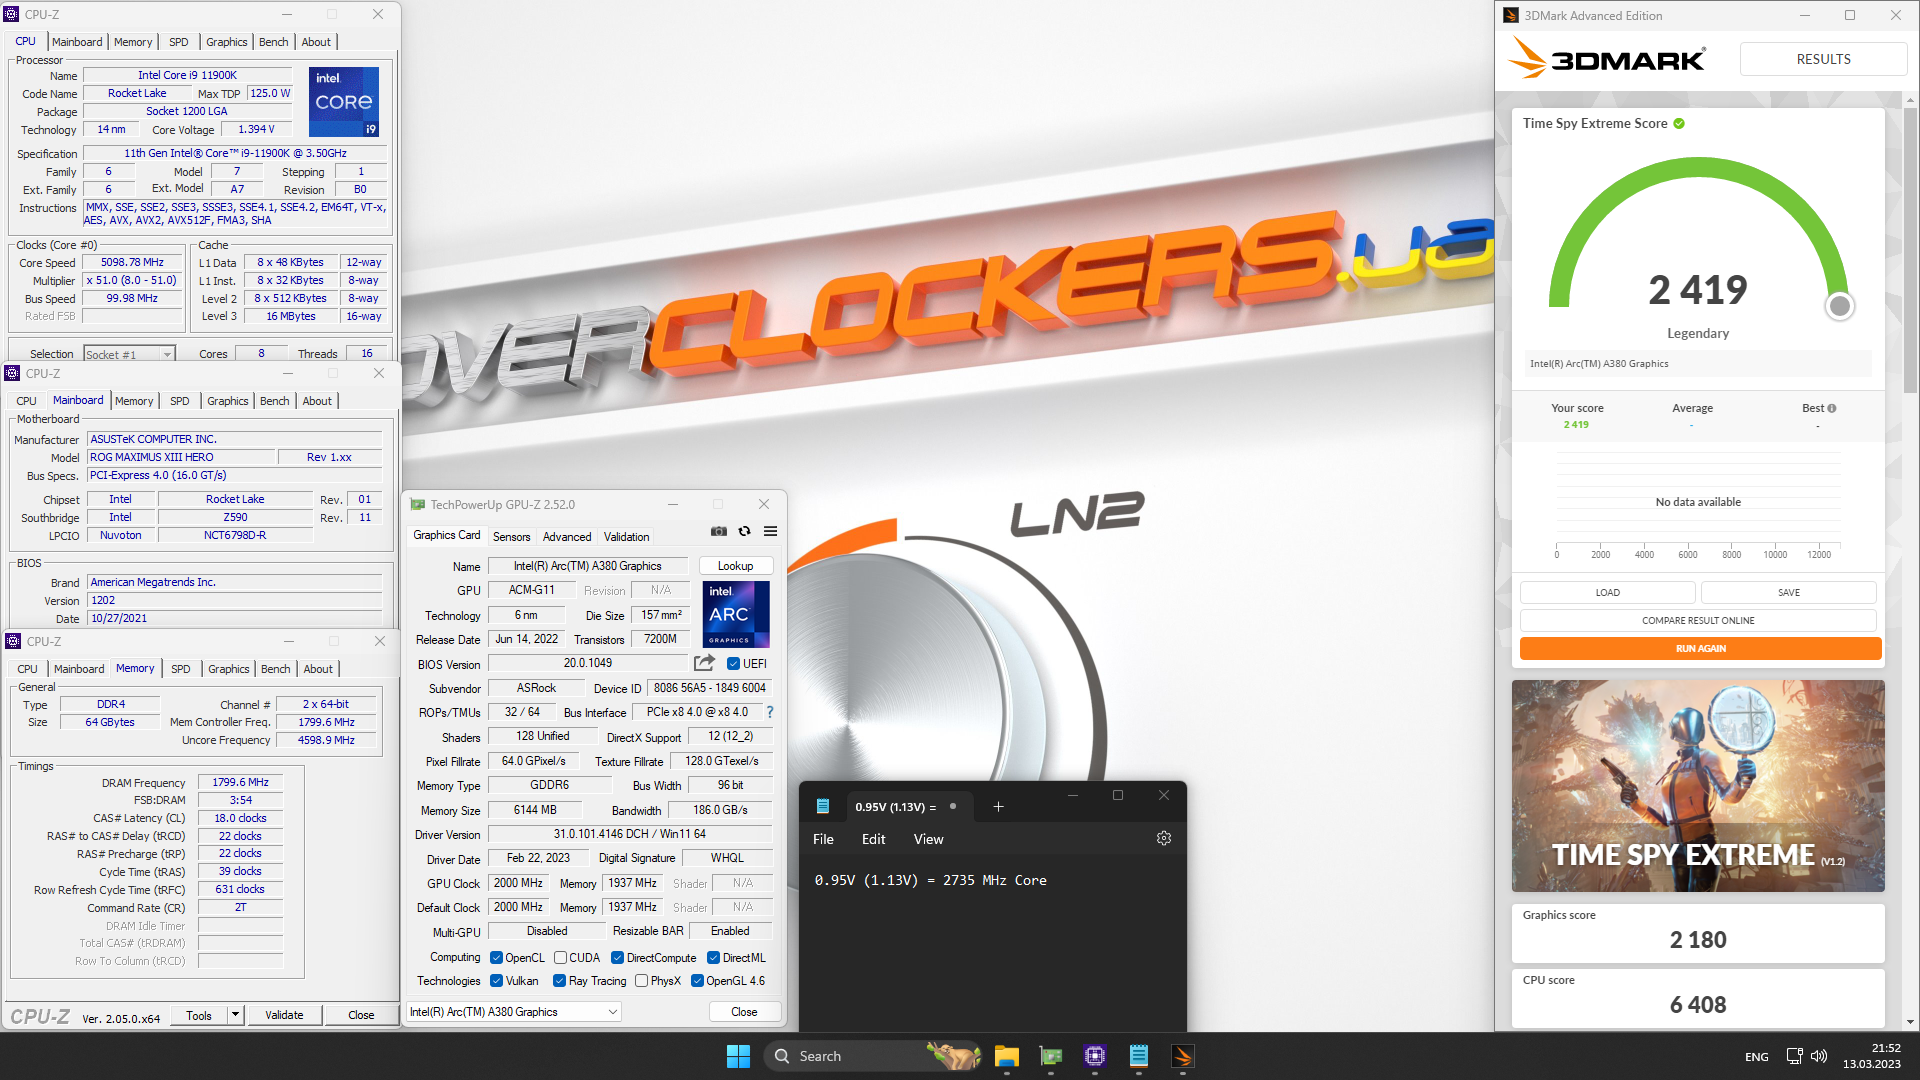This screenshot has height=1080, width=1920.
Task: Switch to the Sensors tab in GPU-Z
Action: 511,537
